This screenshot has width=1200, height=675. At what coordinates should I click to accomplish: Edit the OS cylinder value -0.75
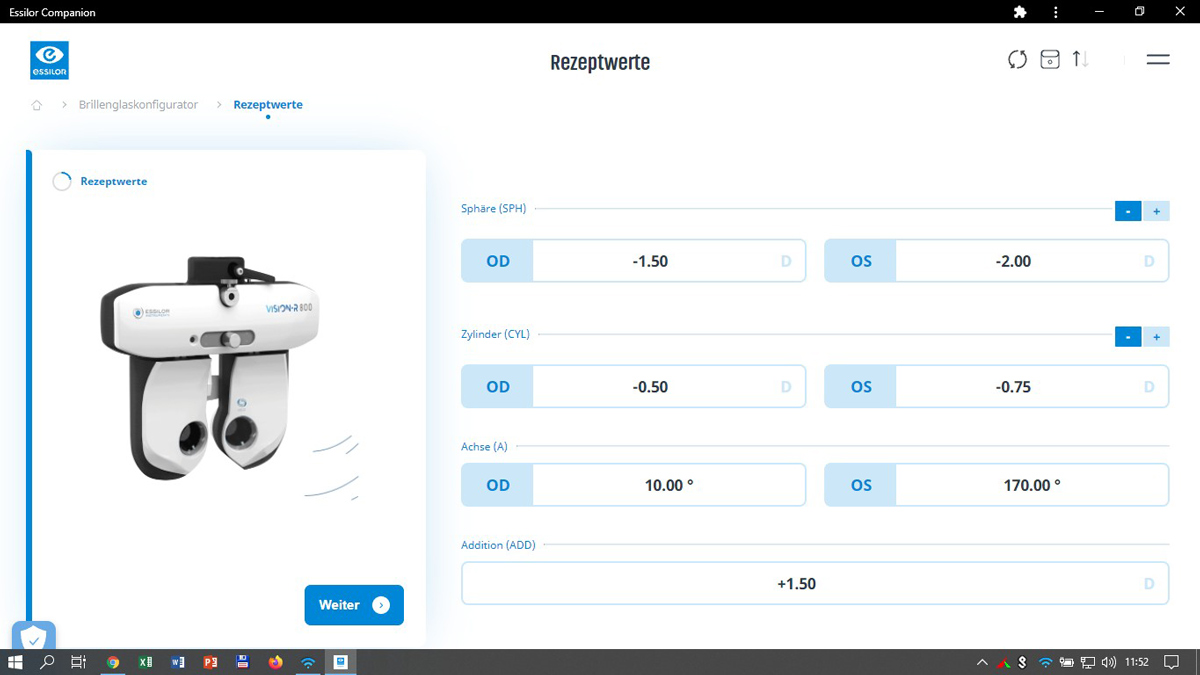coord(1013,387)
